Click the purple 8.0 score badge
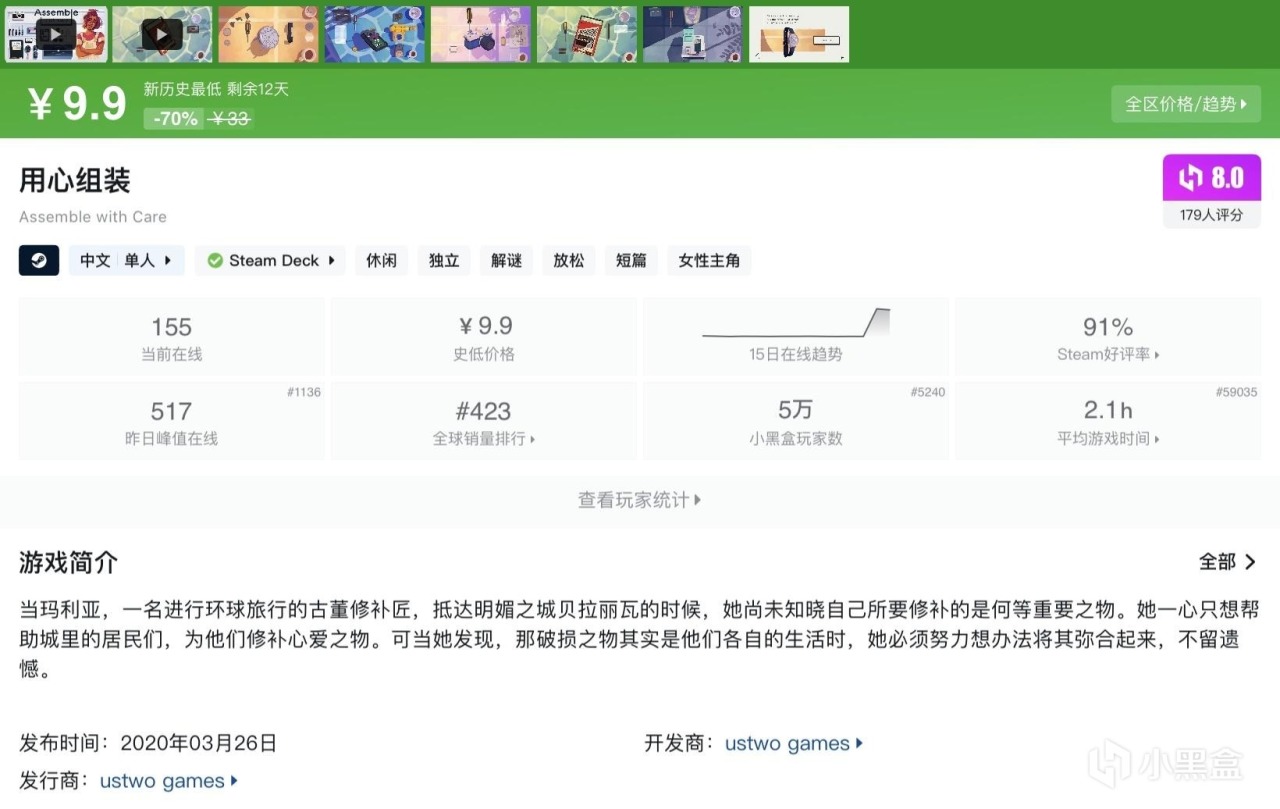 point(1212,178)
